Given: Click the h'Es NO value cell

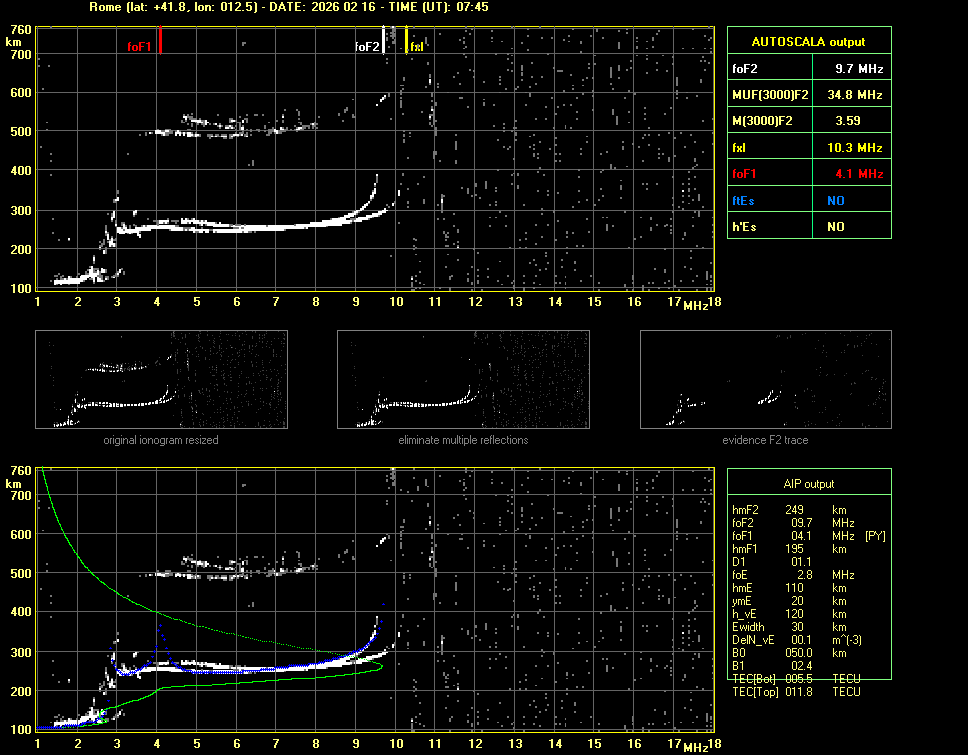Looking at the screenshot, I should tap(835, 227).
